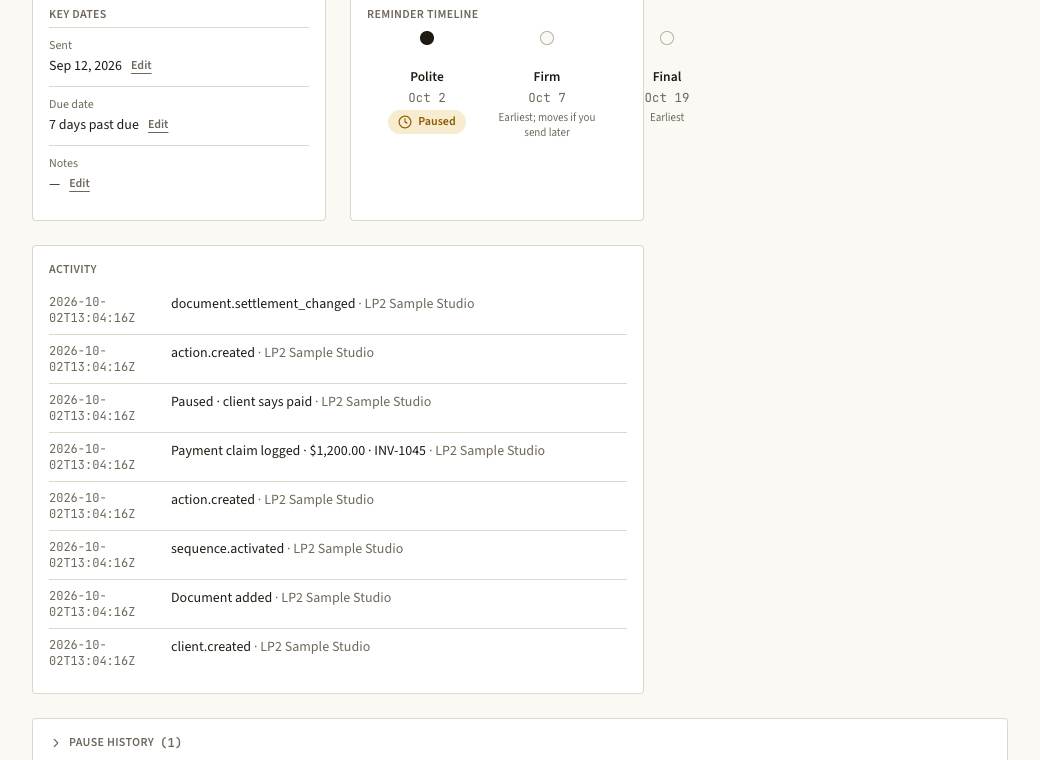The image size is (1040, 760).
Task: Select the Final reminder timeline dot
Action: click(667, 38)
